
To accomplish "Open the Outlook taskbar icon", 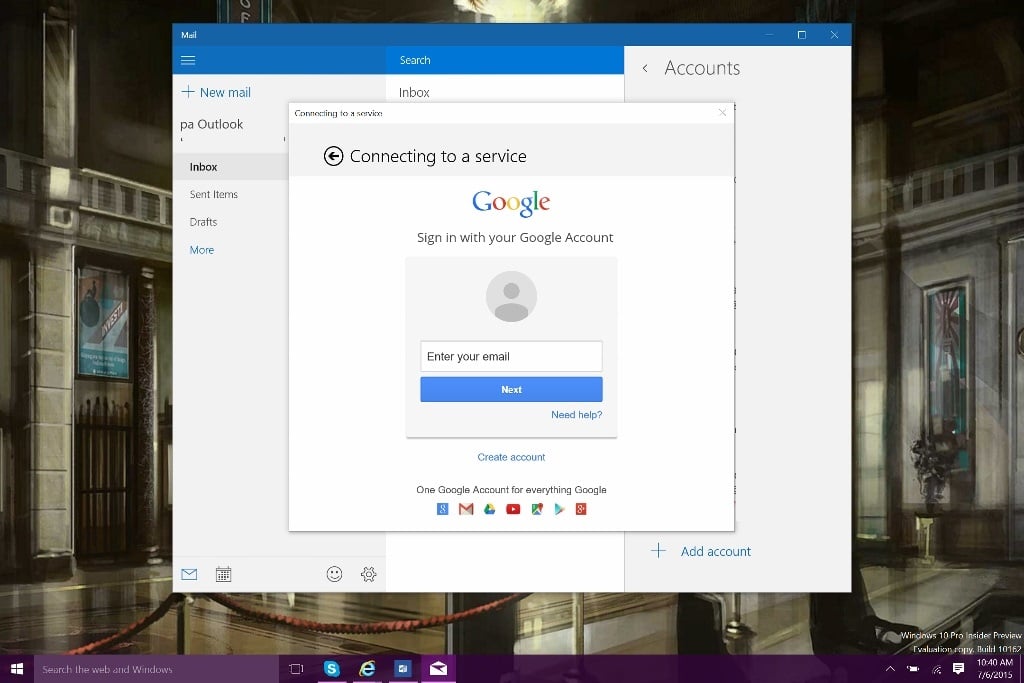I will (403, 669).
